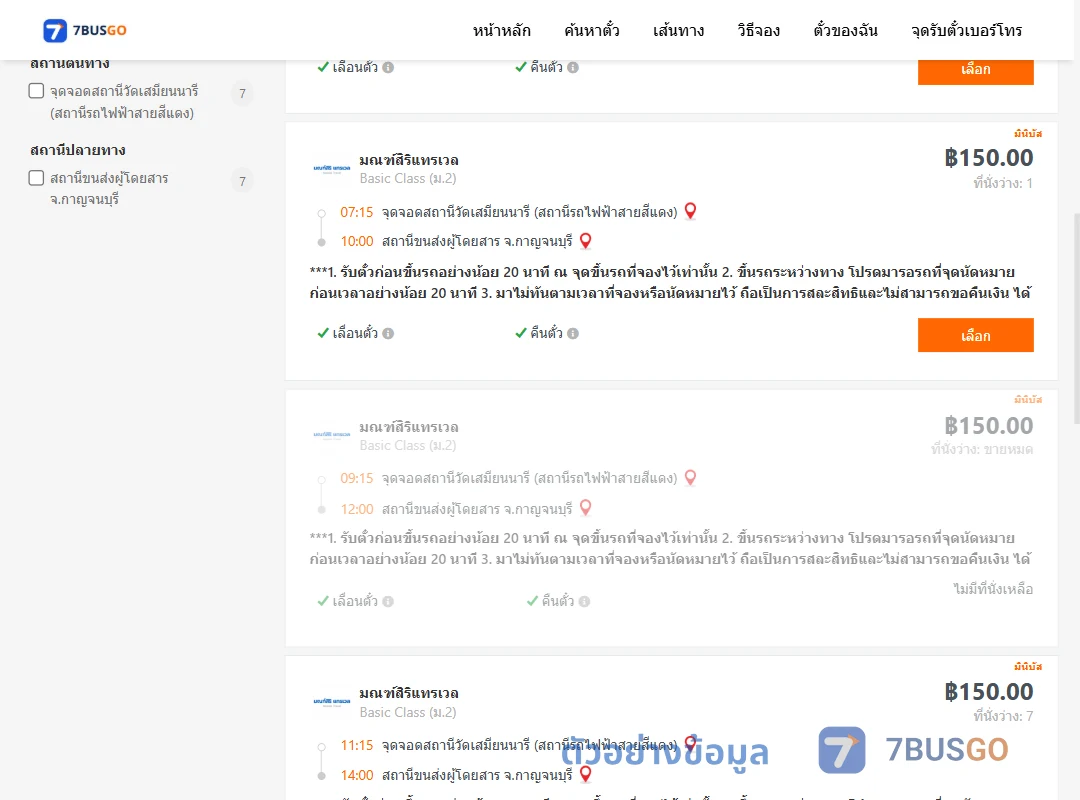
Task: Click operator name on the 07:15 trip card
Action: (x=408, y=160)
